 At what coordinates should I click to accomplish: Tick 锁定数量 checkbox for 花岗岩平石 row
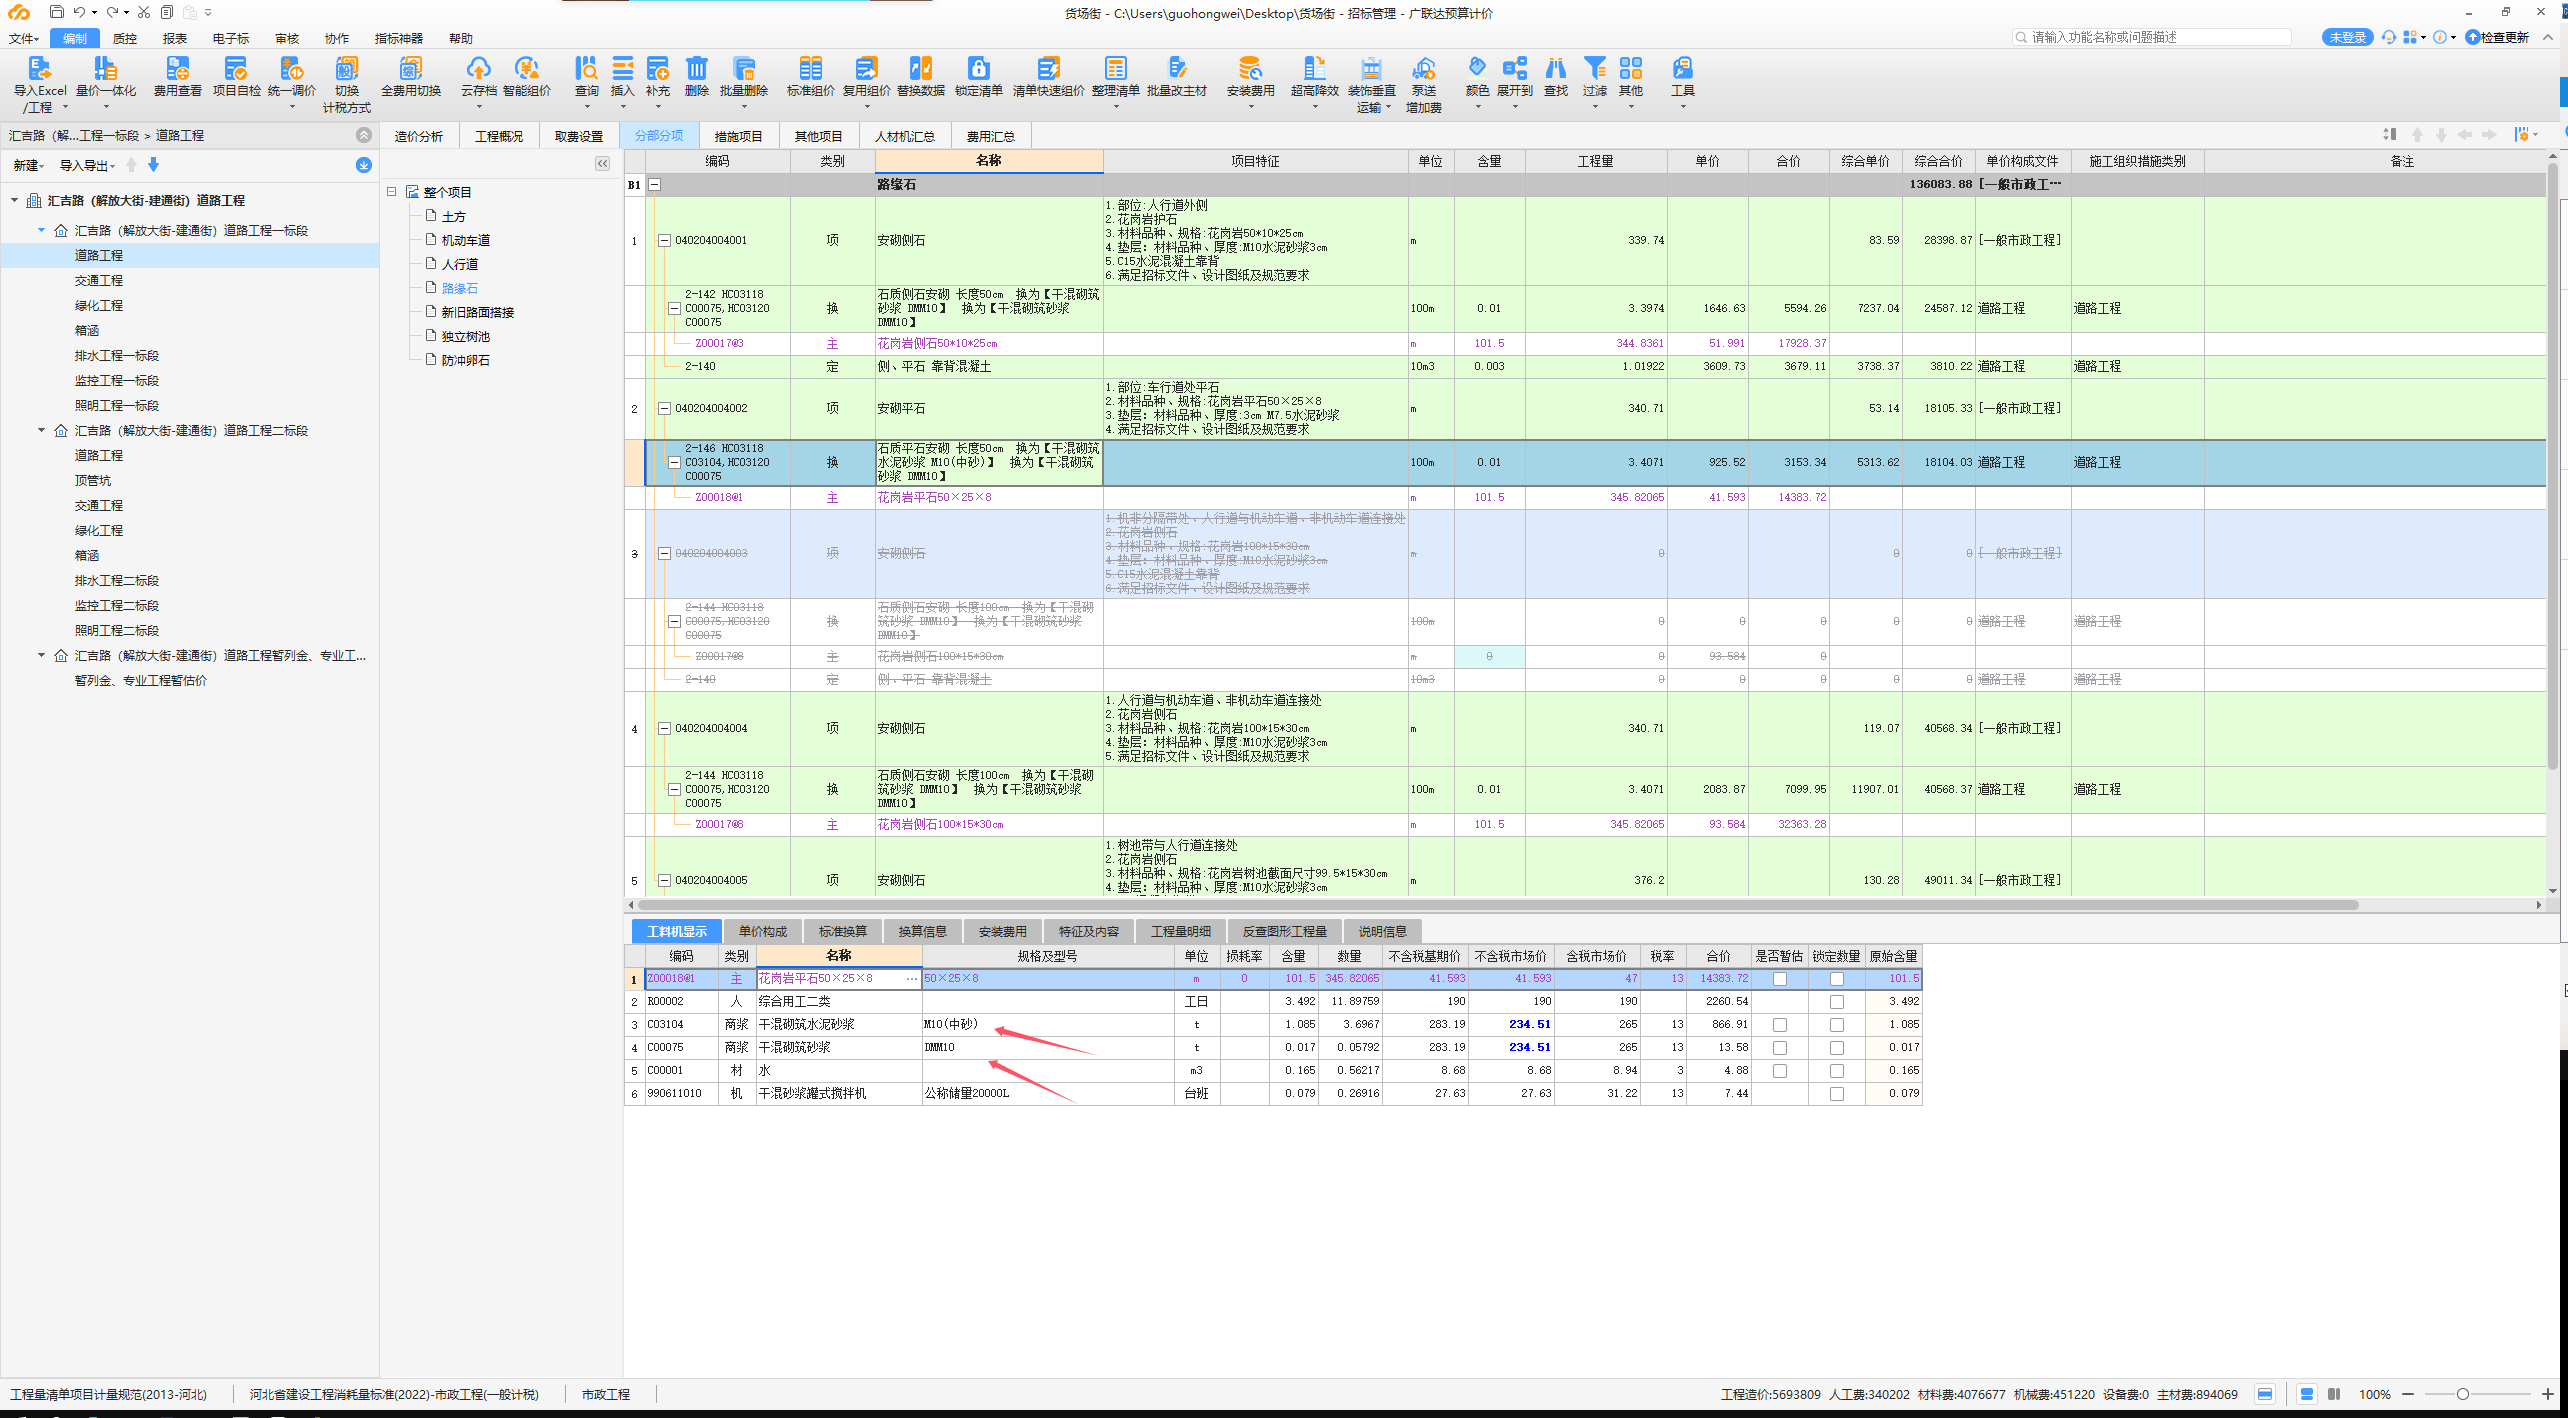pos(1836,979)
